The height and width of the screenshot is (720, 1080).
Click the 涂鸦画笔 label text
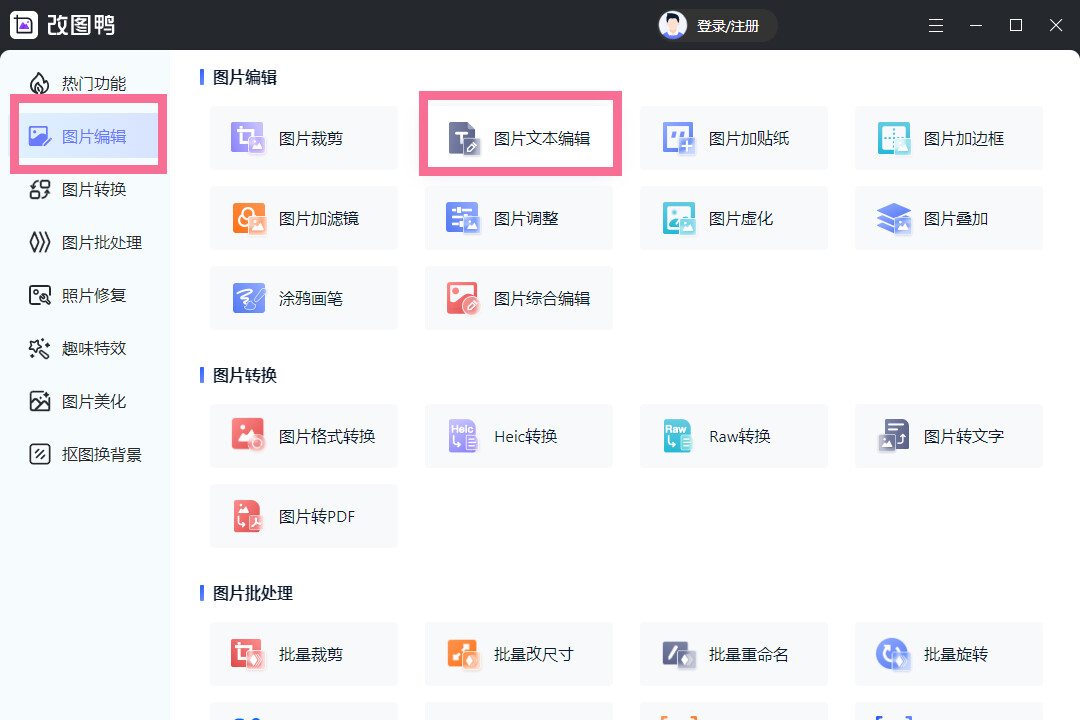[311, 298]
